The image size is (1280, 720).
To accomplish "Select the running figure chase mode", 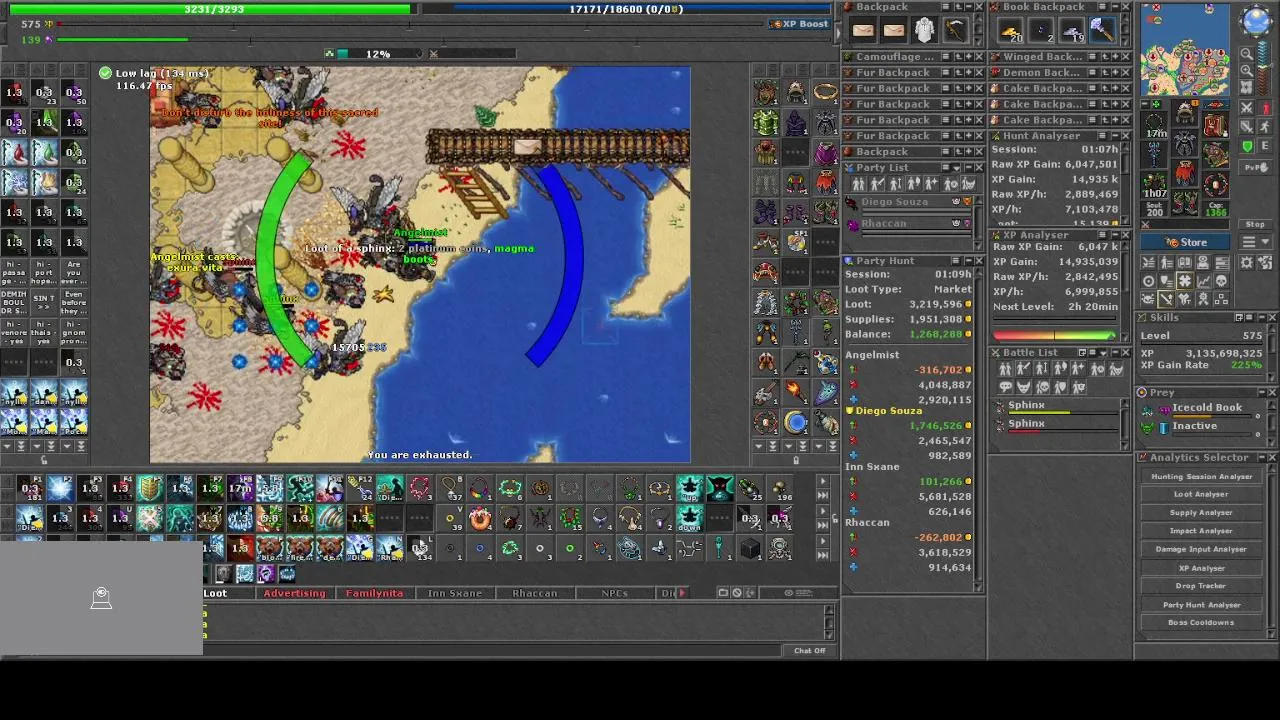I will point(1266,125).
